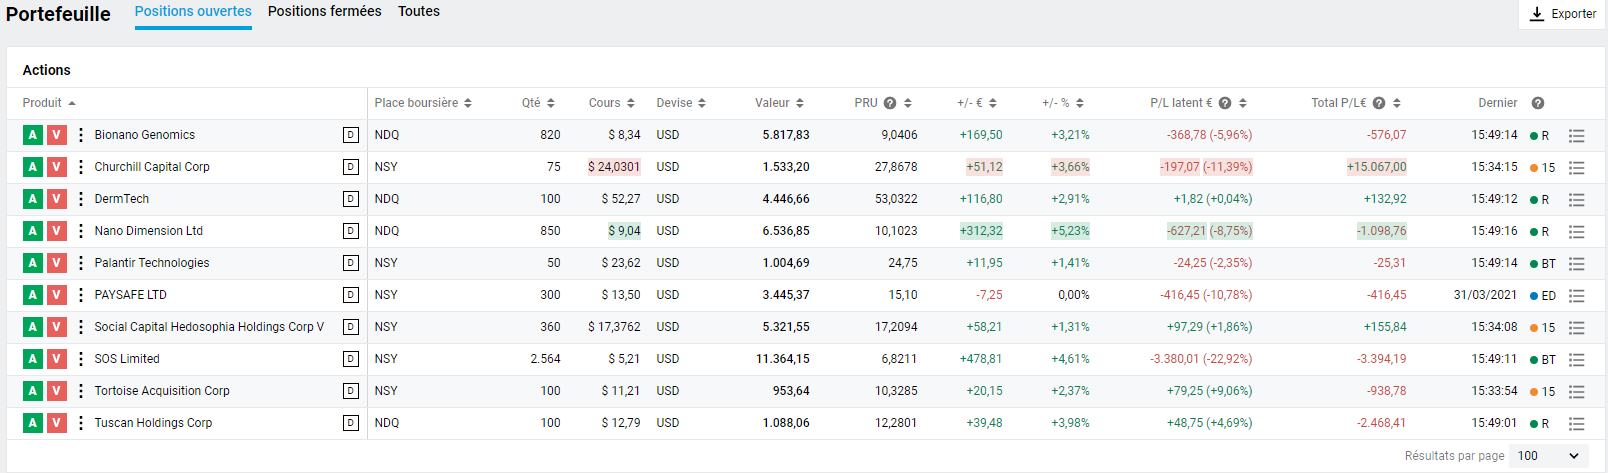Click the Exporter button
The height and width of the screenshot is (473, 1608).
click(x=1563, y=14)
